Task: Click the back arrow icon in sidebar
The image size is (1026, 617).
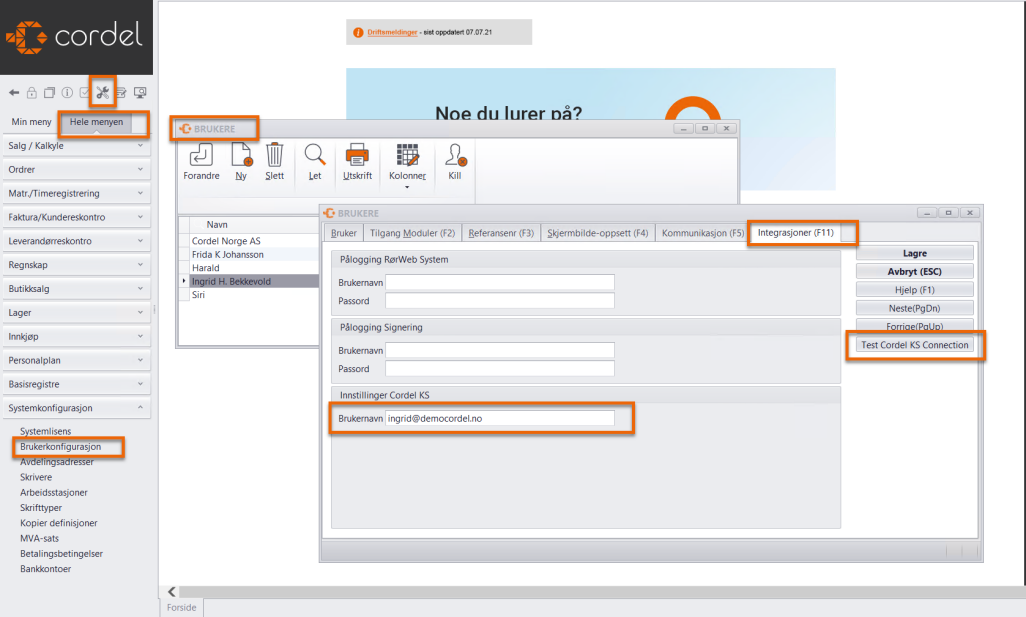Action: coord(14,93)
